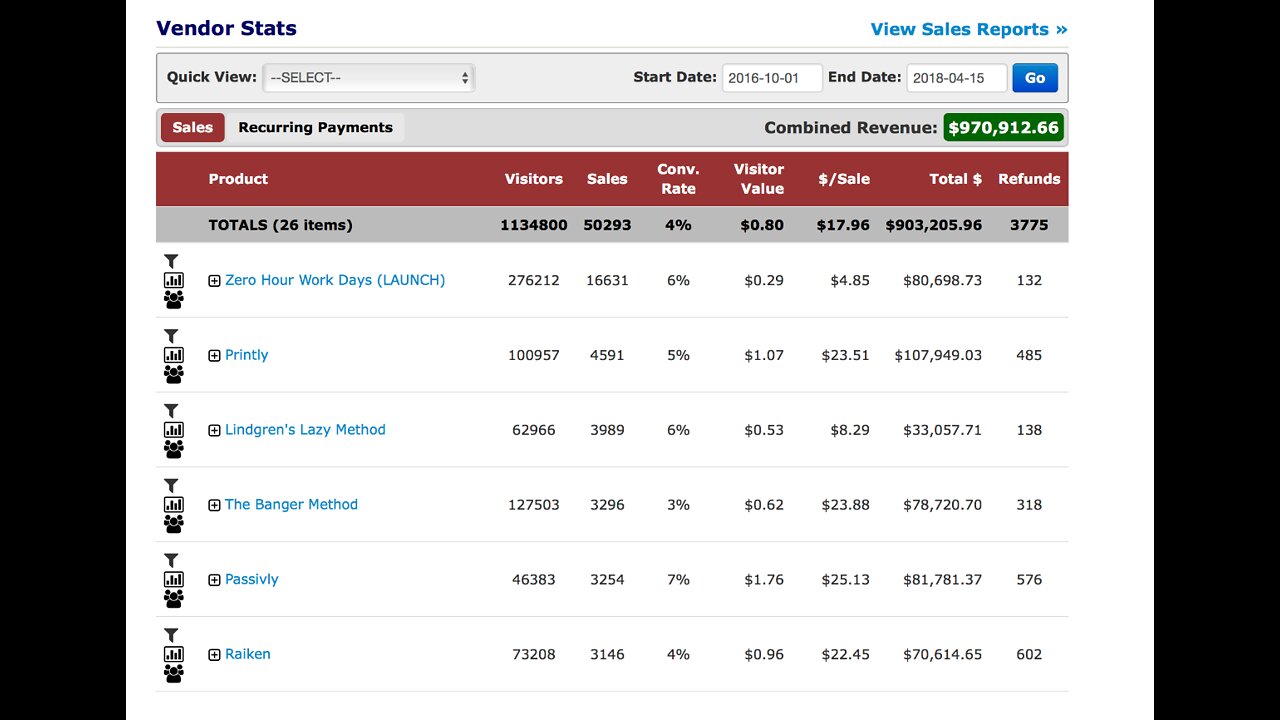Click the Visitors column header

point(533,179)
